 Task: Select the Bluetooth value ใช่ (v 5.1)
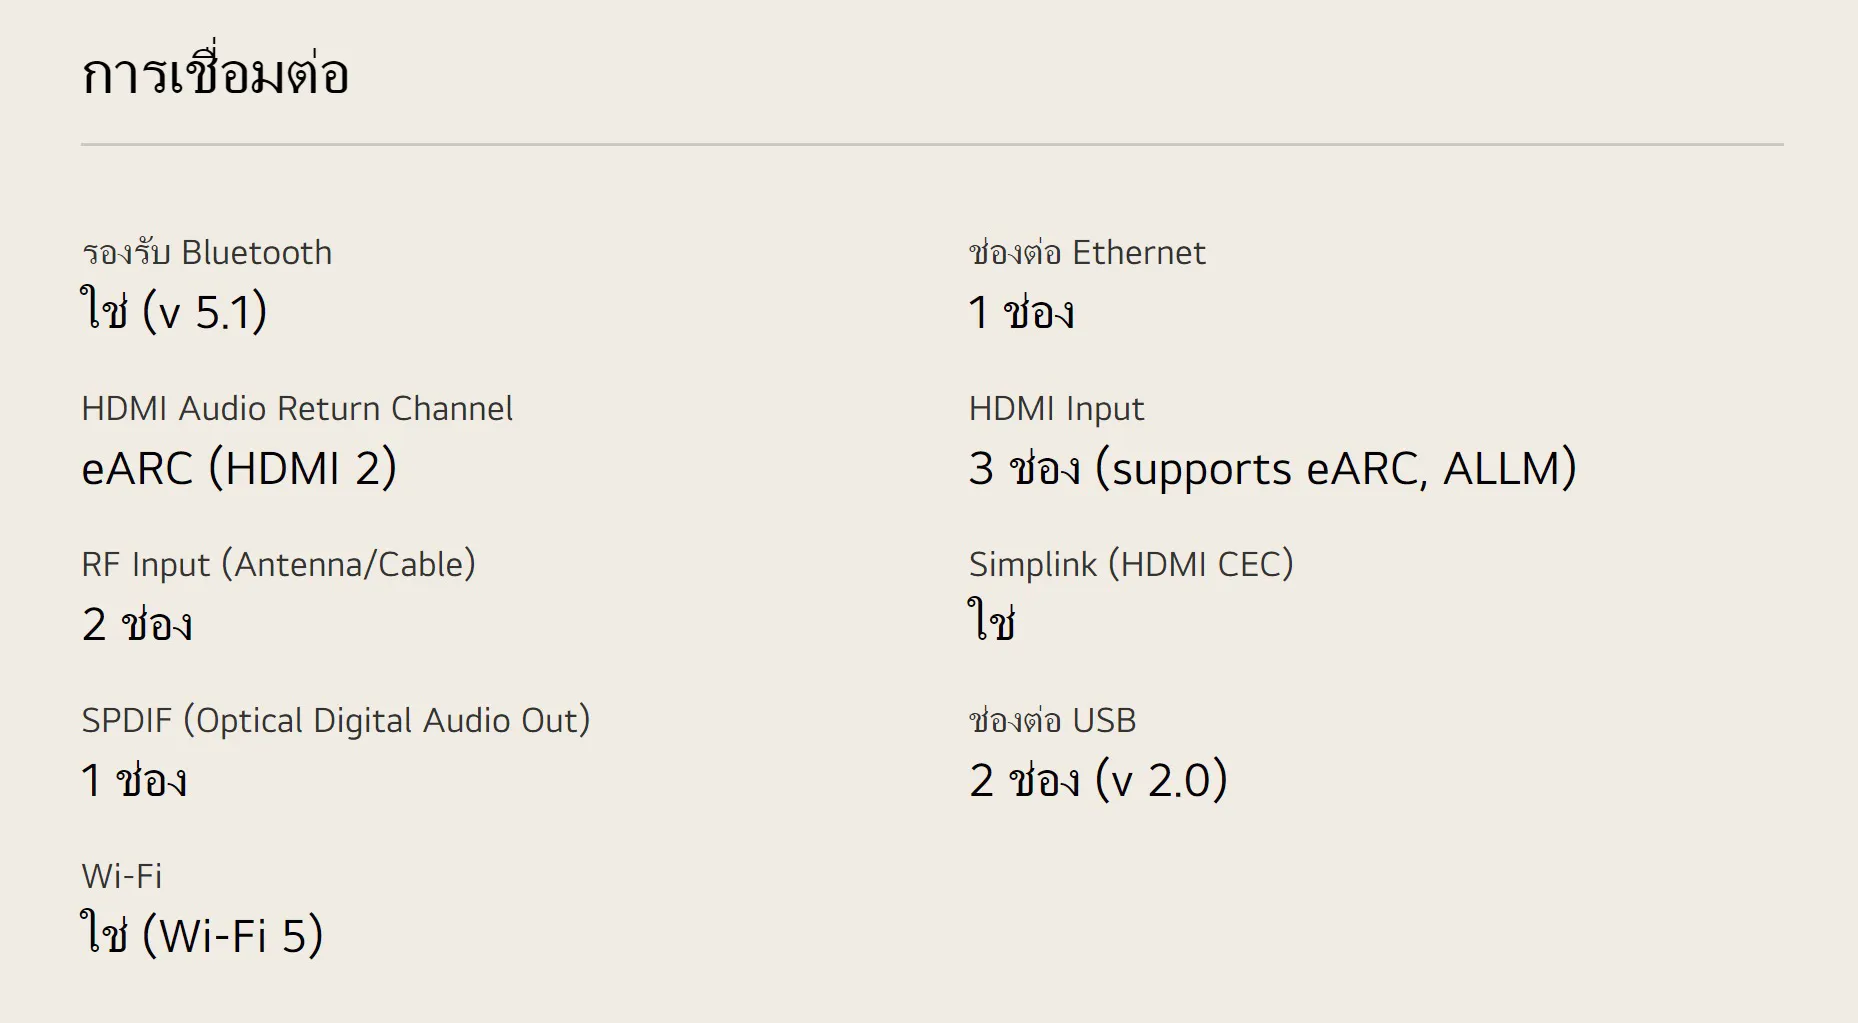[174, 311]
